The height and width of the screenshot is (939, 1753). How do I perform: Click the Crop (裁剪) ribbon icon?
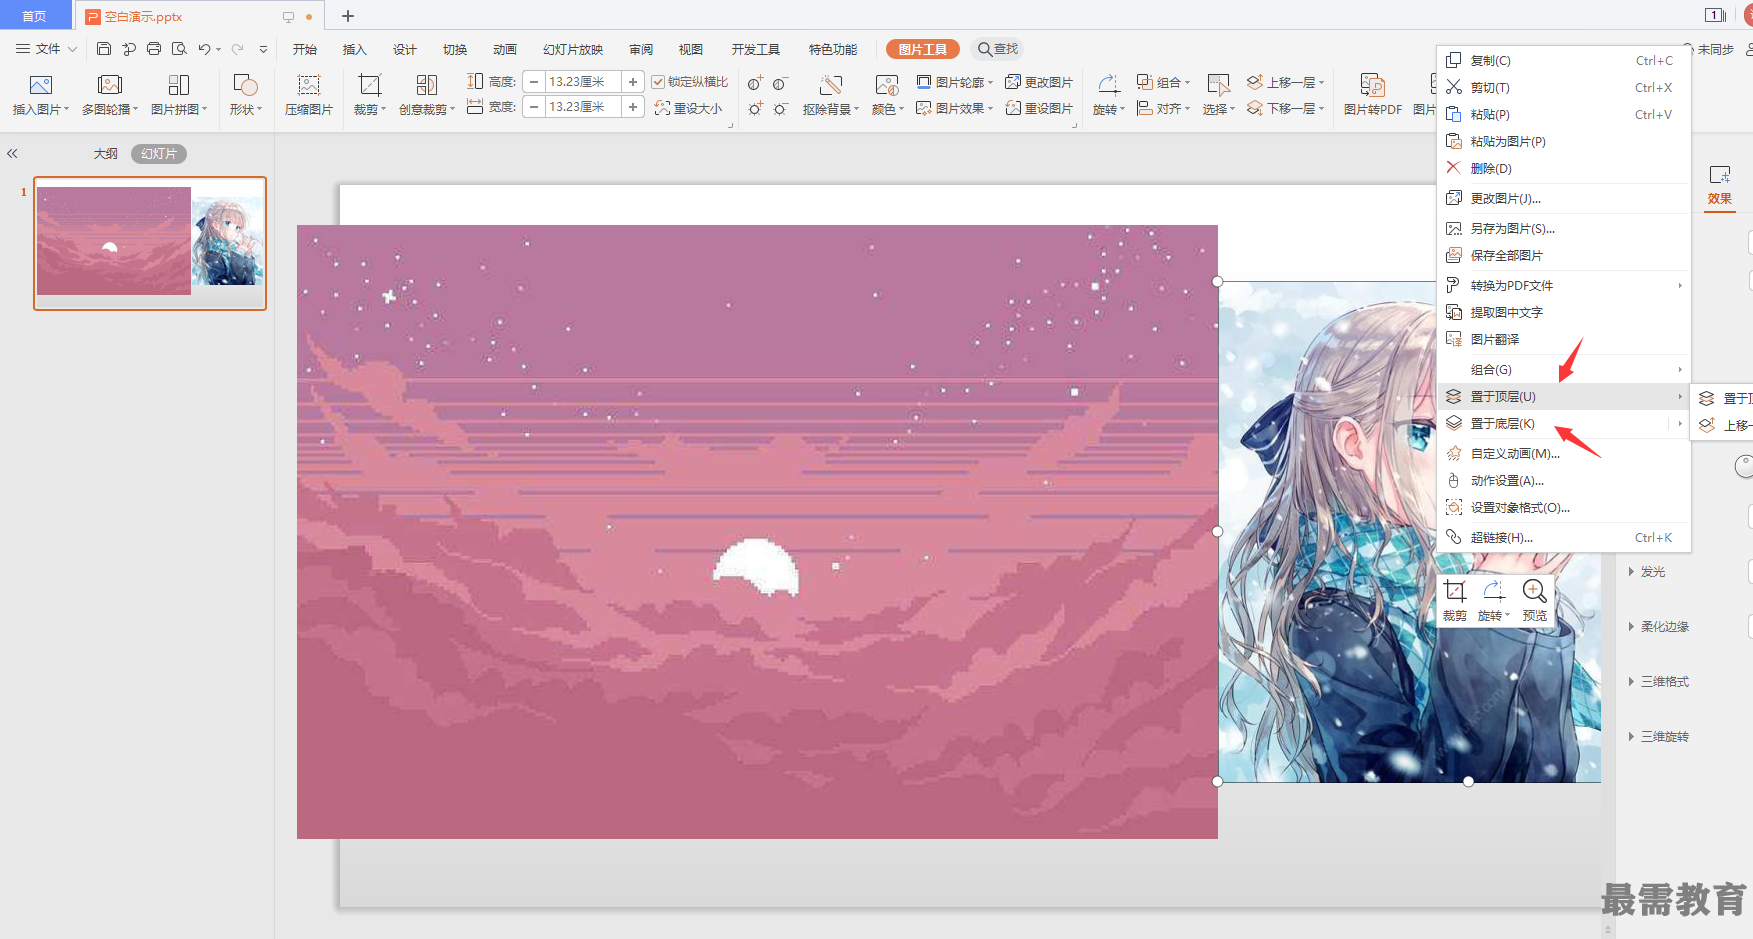pos(370,85)
